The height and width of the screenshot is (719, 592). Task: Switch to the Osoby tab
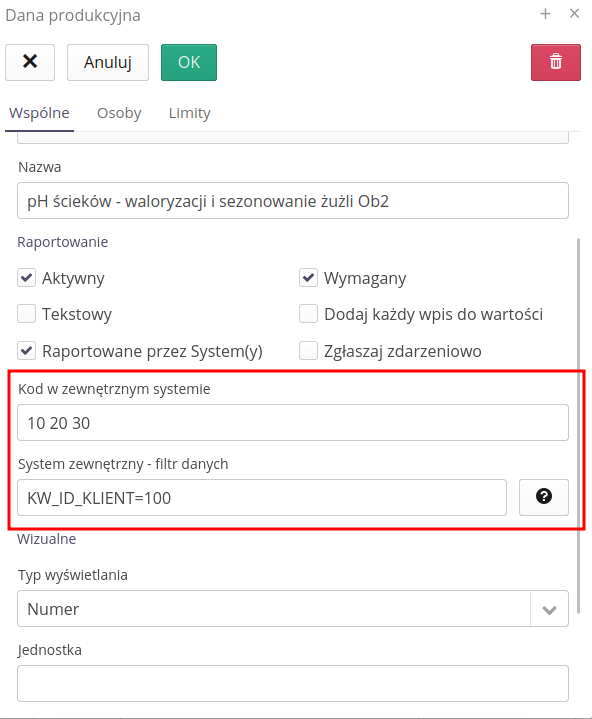[x=119, y=113]
